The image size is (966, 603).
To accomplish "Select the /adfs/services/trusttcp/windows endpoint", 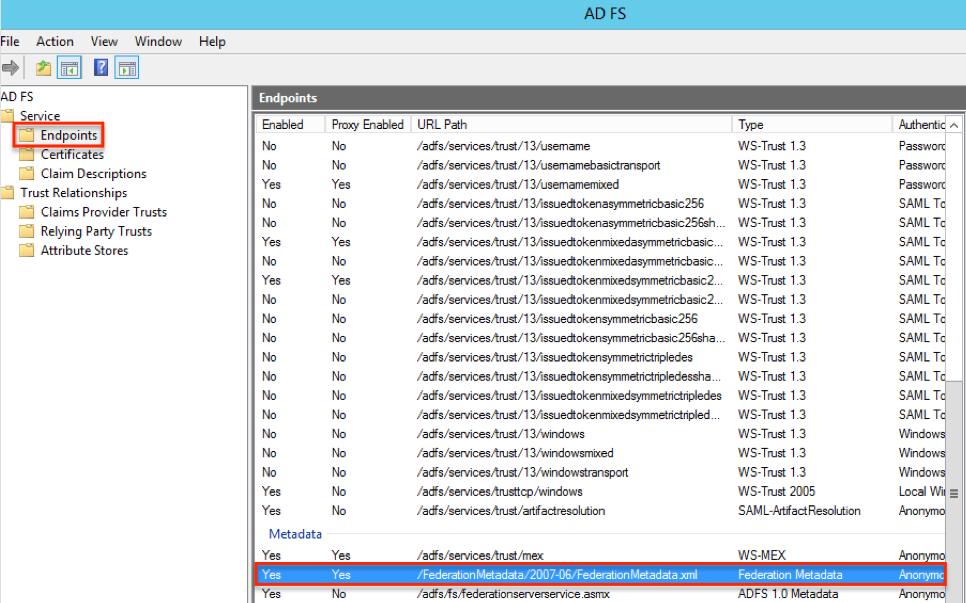I will [x=601, y=492].
